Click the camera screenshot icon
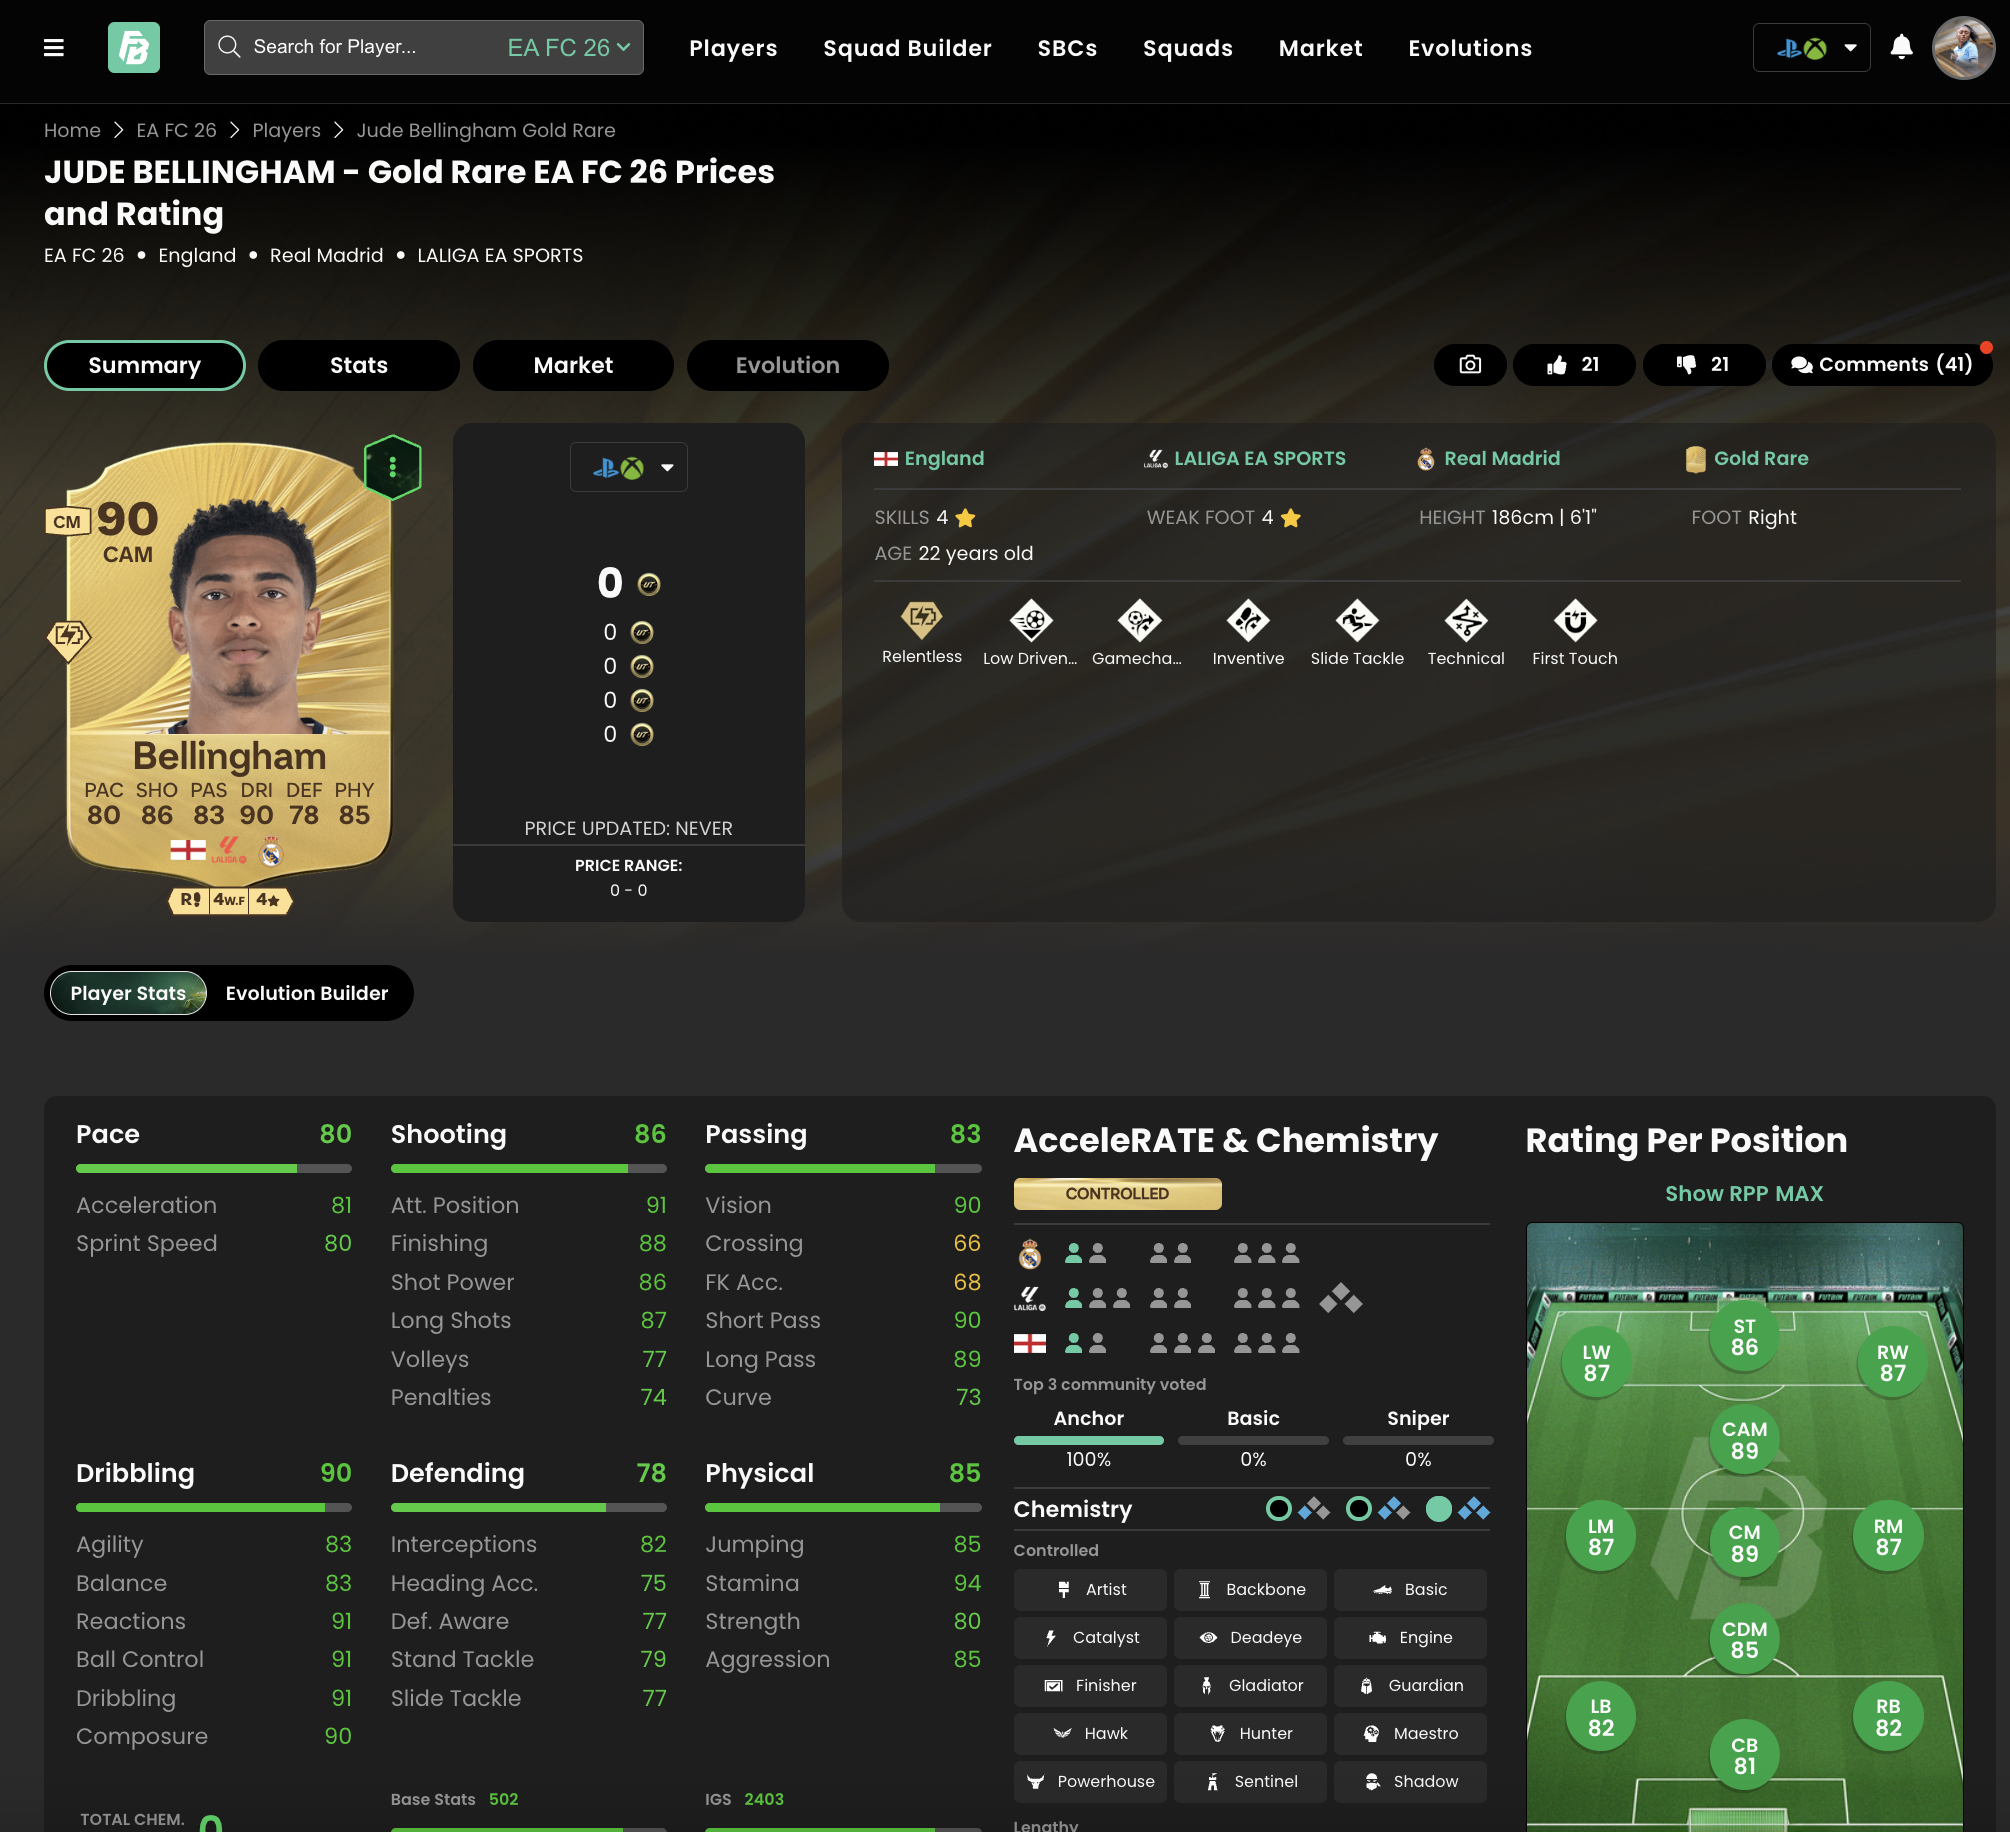 click(1470, 365)
